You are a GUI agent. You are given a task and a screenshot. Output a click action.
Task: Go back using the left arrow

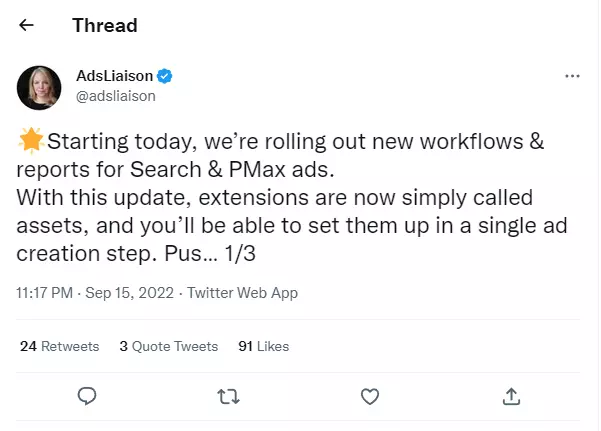26,25
